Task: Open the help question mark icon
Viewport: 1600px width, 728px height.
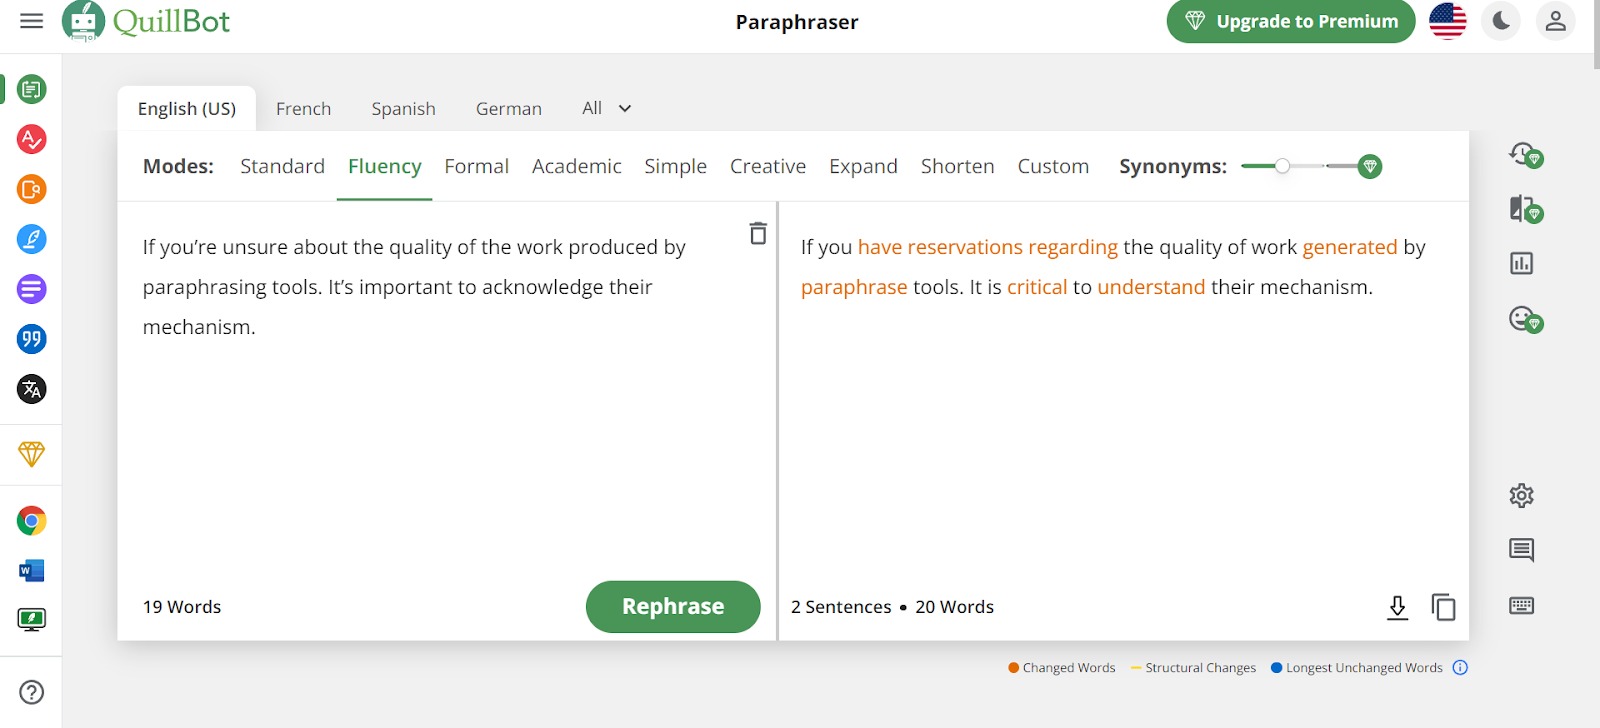Action: click(x=32, y=692)
